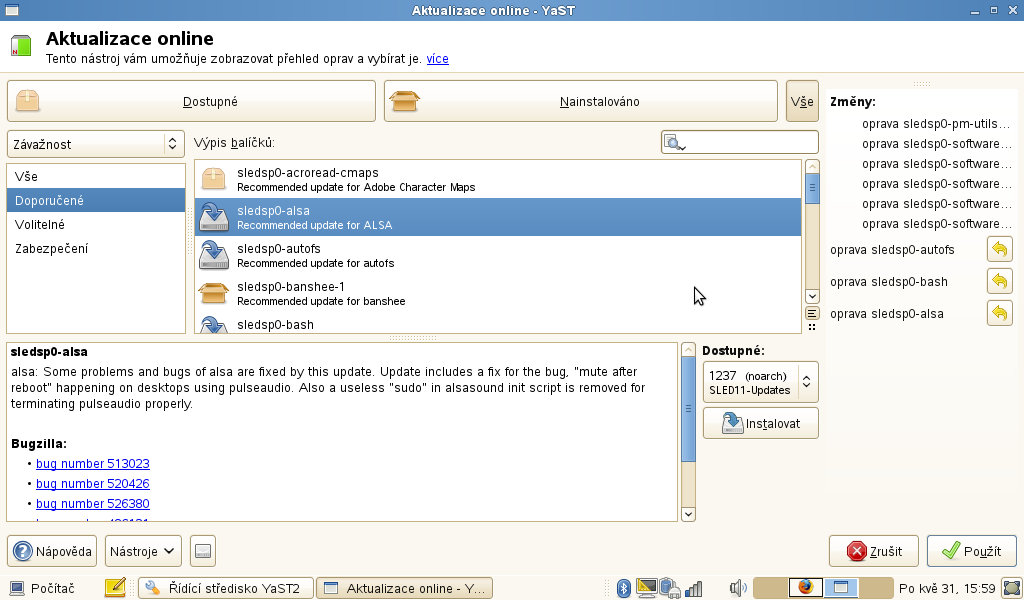Select the Vše severity filter
This screenshot has height=600, width=1024.
[x=96, y=176]
